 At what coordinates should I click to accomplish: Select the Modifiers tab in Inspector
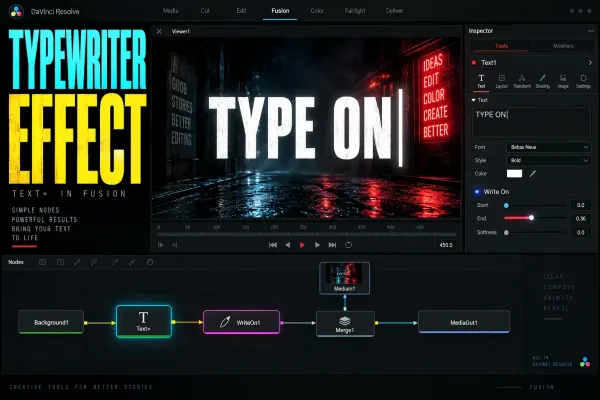[563, 46]
